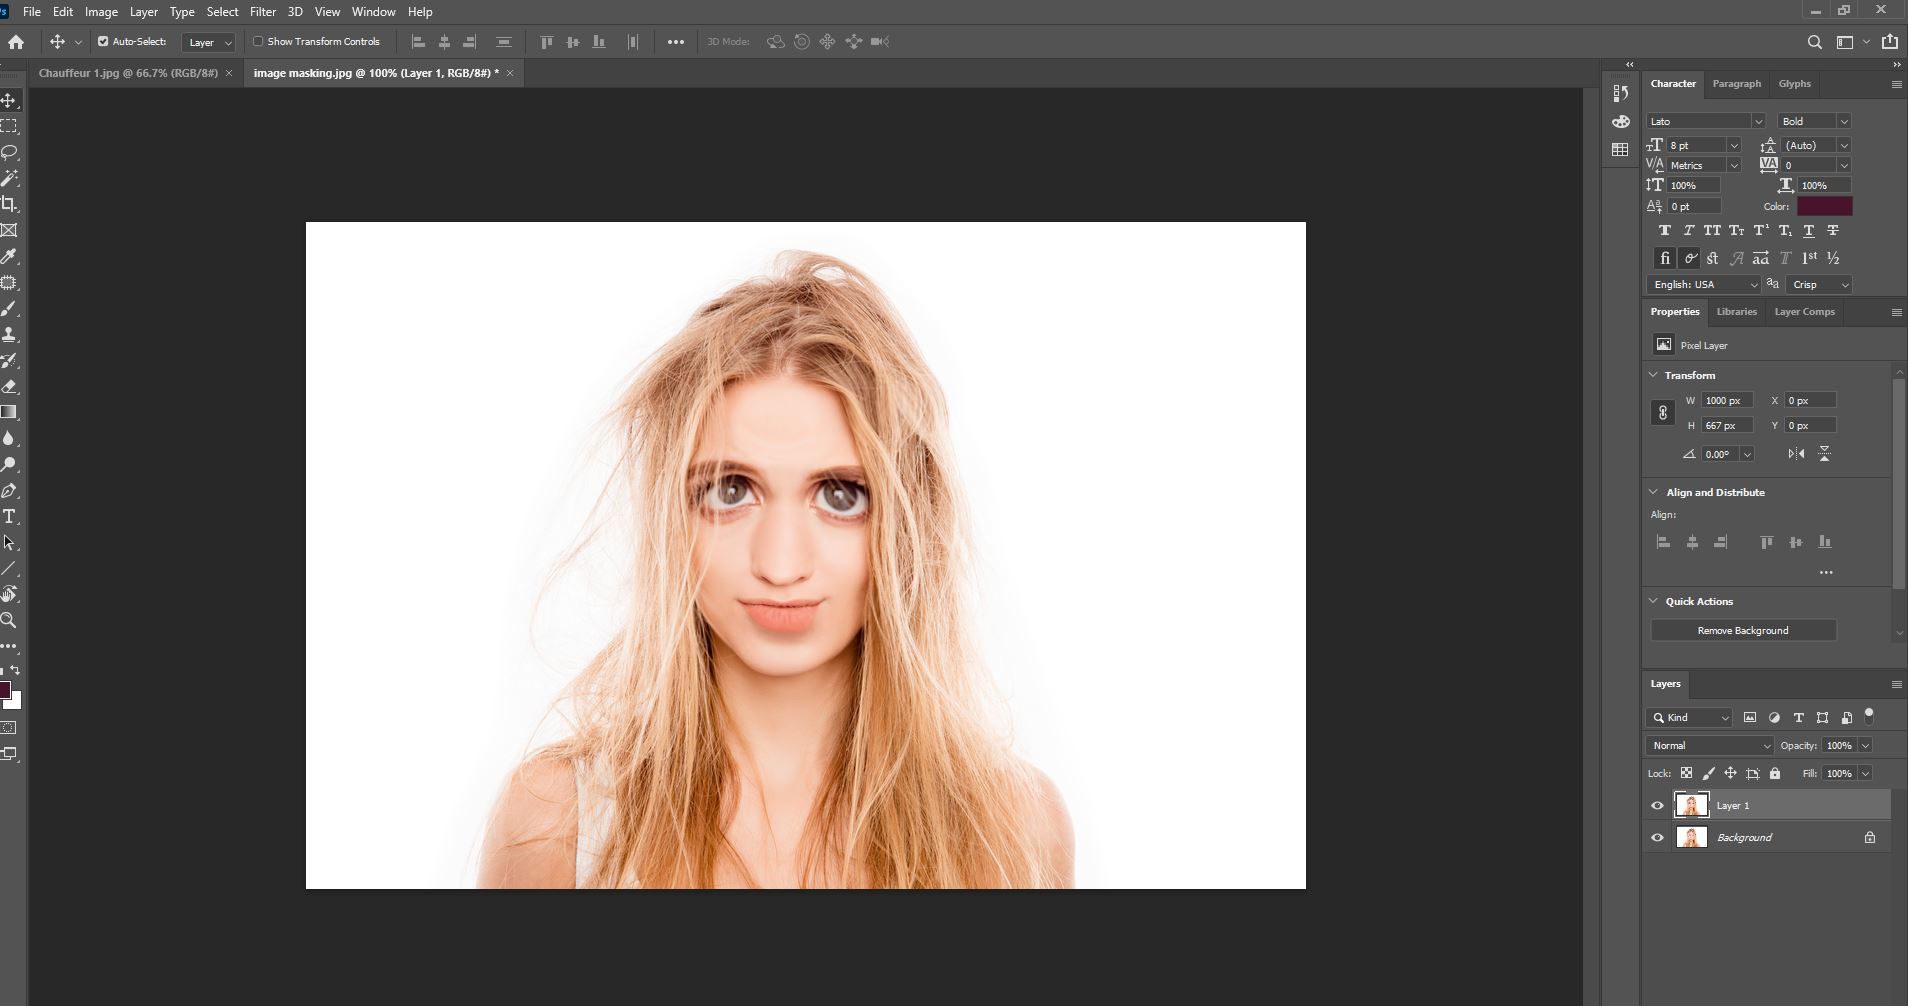Select the Blur tool
Viewport: 1908px width, 1006px height.
pyautogui.click(x=9, y=438)
